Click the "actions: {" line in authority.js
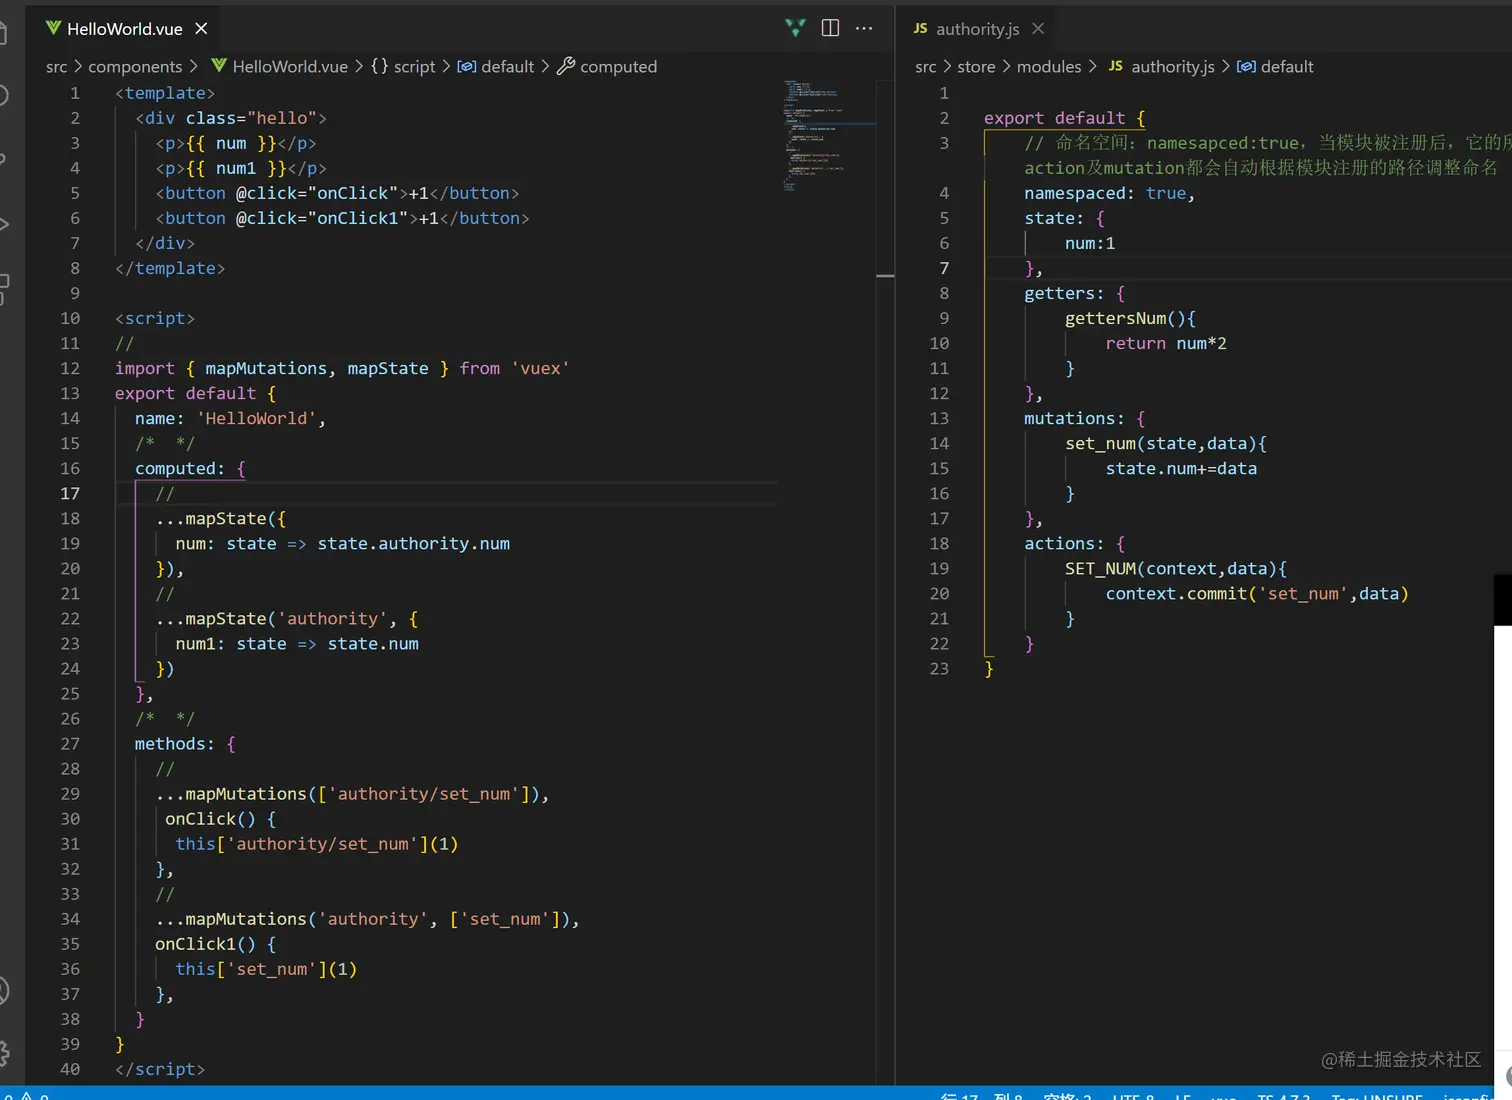This screenshot has width=1512, height=1100. [x=1074, y=543]
